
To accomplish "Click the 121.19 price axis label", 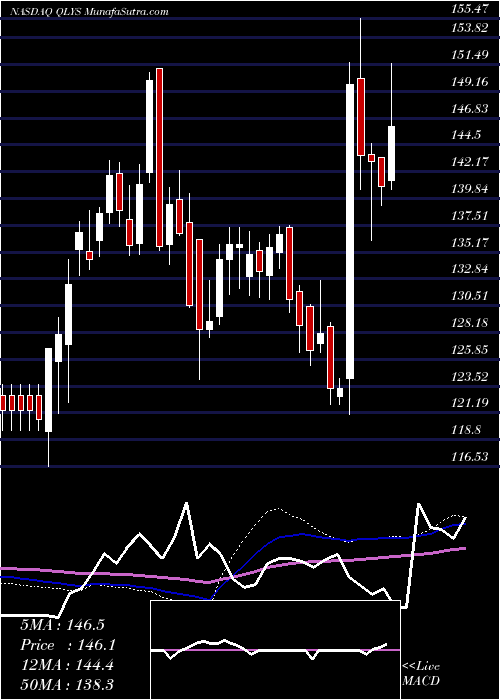I will pos(468,403).
